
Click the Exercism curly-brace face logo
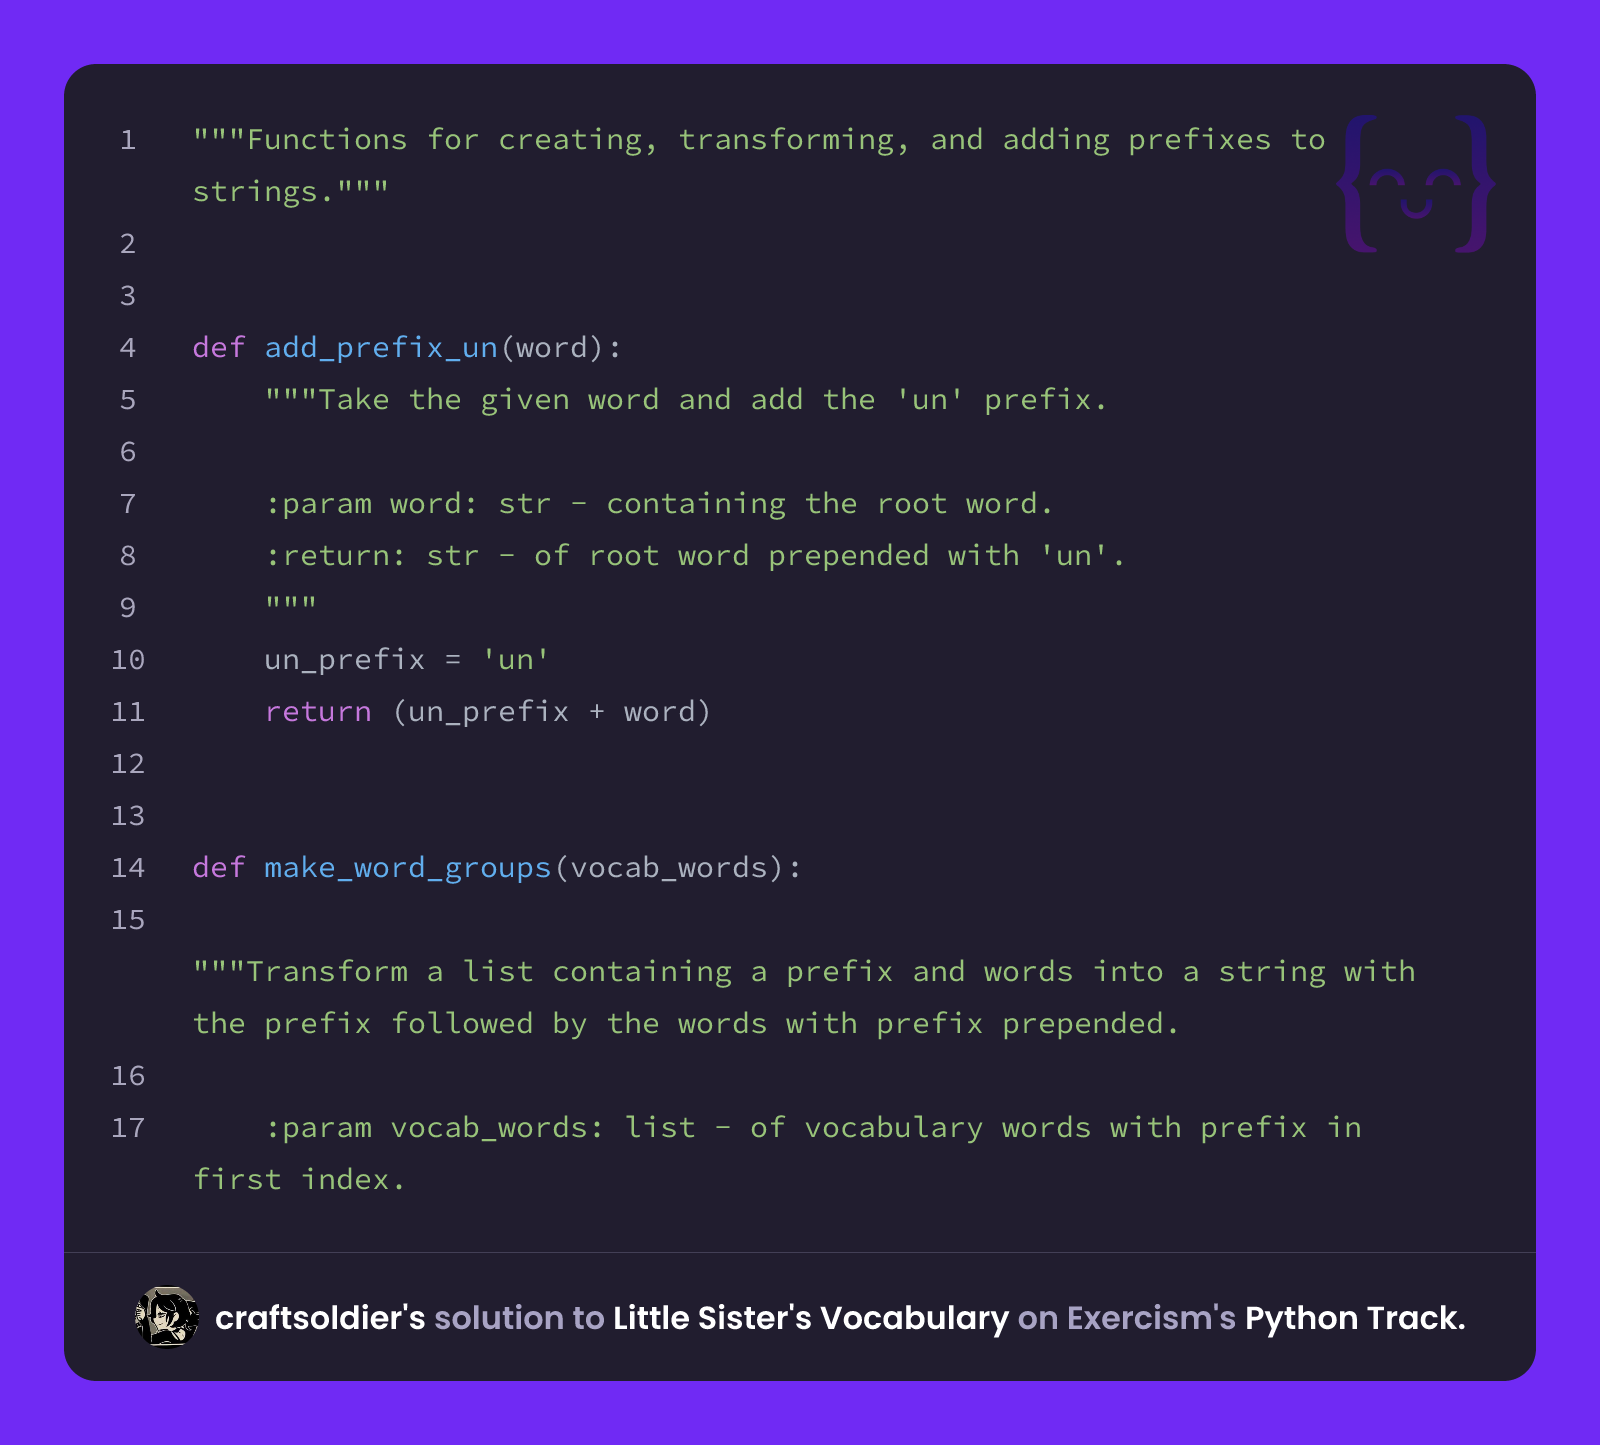click(1416, 184)
